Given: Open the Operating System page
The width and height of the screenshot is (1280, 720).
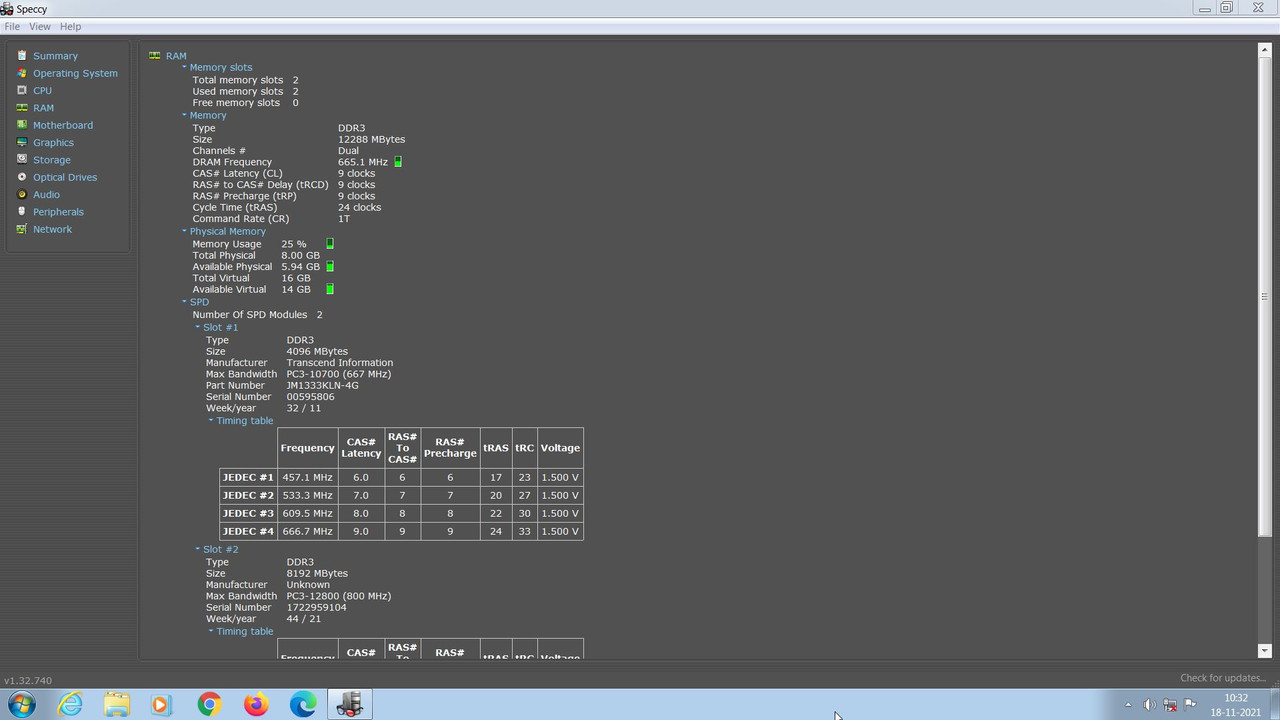Looking at the screenshot, I should click(75, 73).
